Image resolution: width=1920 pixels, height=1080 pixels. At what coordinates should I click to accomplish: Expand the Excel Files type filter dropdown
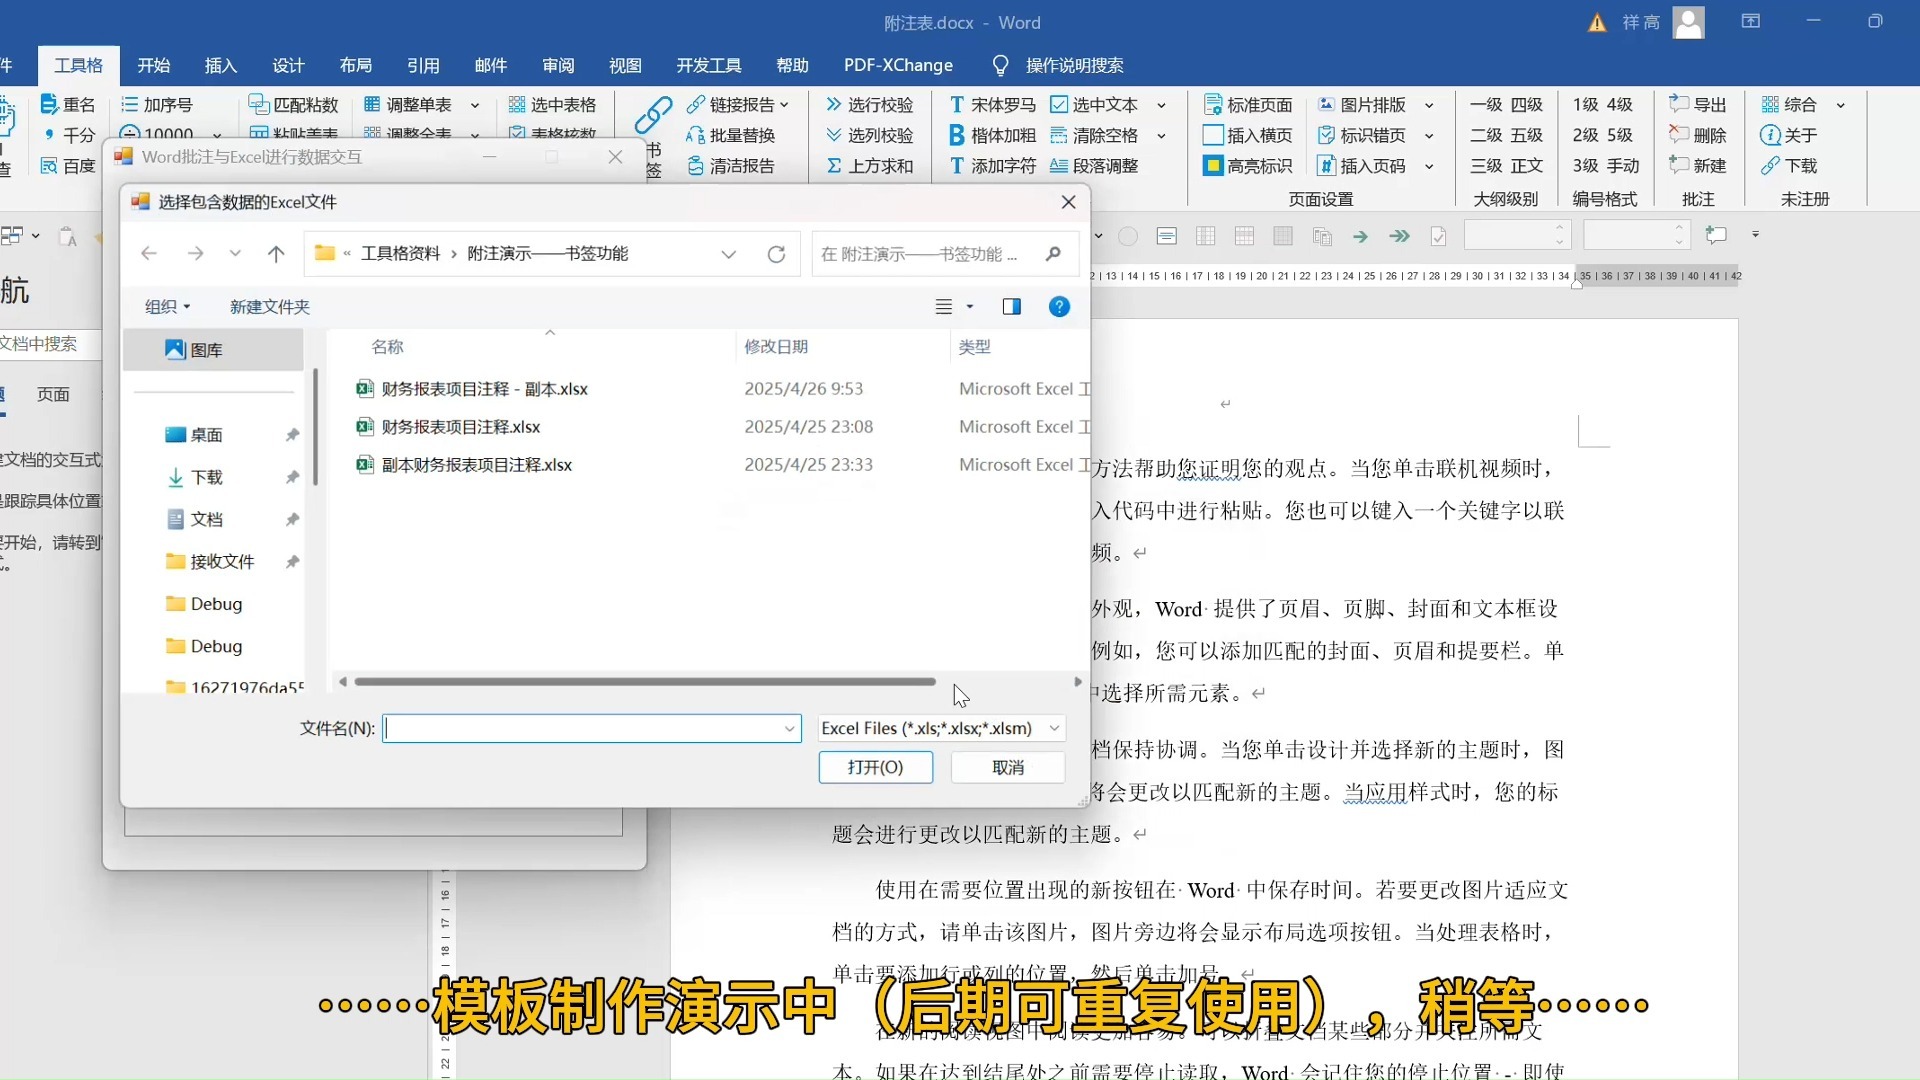(x=1054, y=729)
